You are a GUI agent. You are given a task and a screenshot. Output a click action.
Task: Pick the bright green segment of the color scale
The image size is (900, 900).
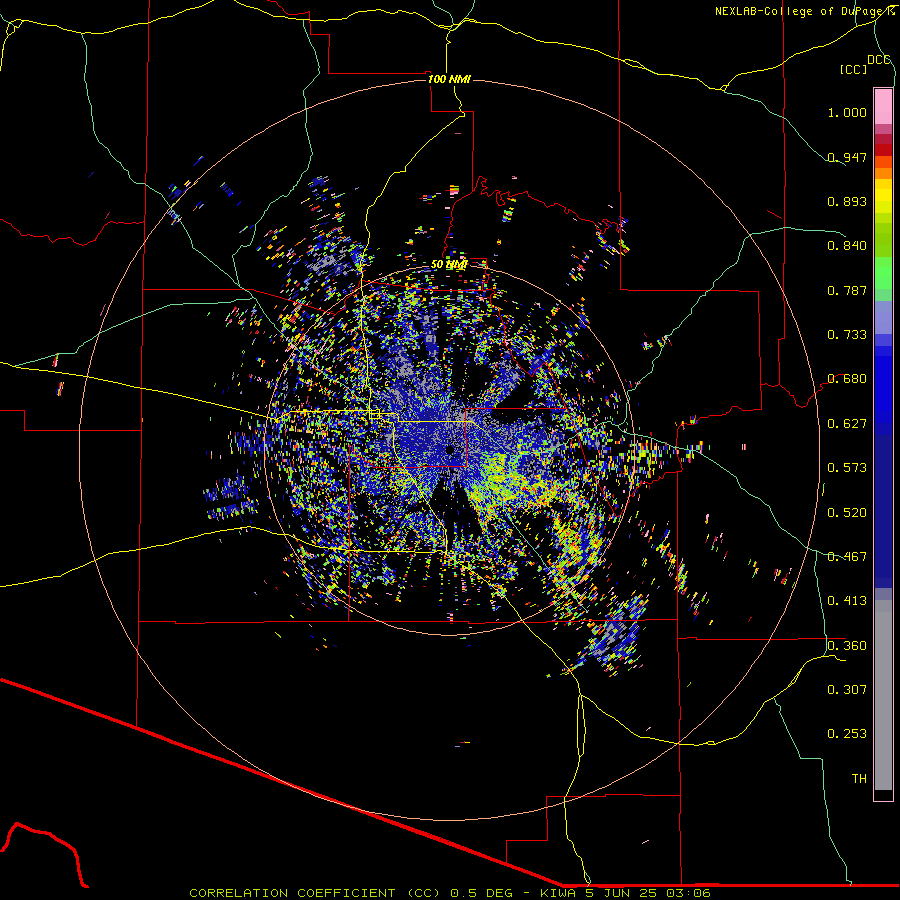pos(883,273)
